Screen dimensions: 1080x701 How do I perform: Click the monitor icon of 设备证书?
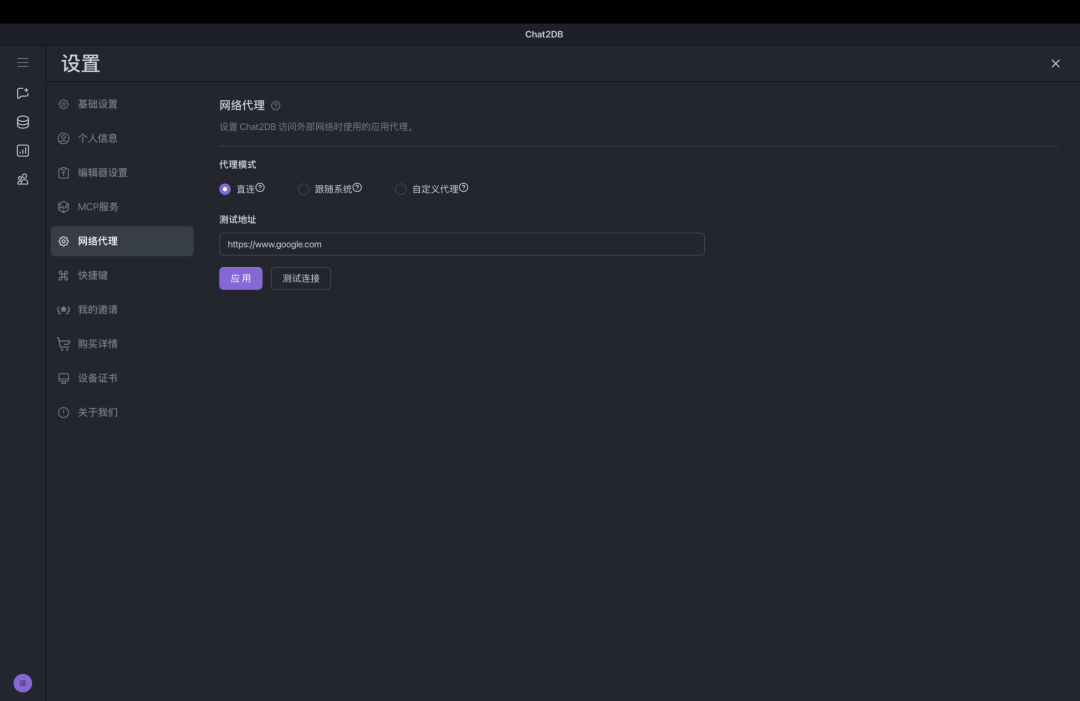click(x=63, y=378)
